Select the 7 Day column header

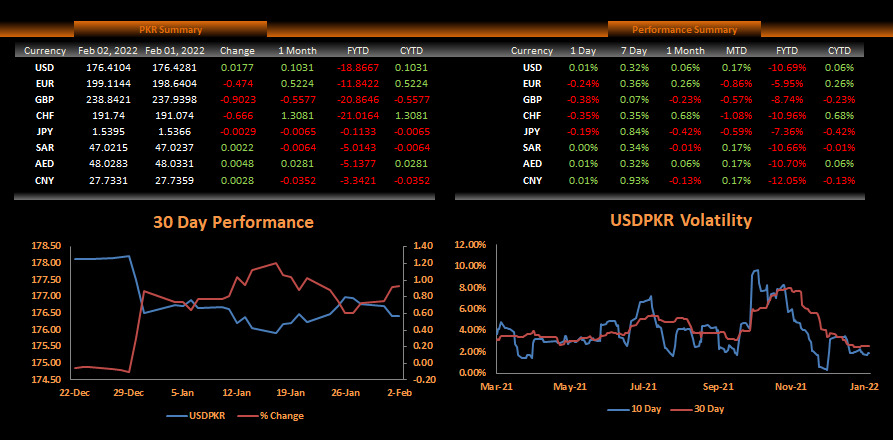pyautogui.click(x=634, y=50)
